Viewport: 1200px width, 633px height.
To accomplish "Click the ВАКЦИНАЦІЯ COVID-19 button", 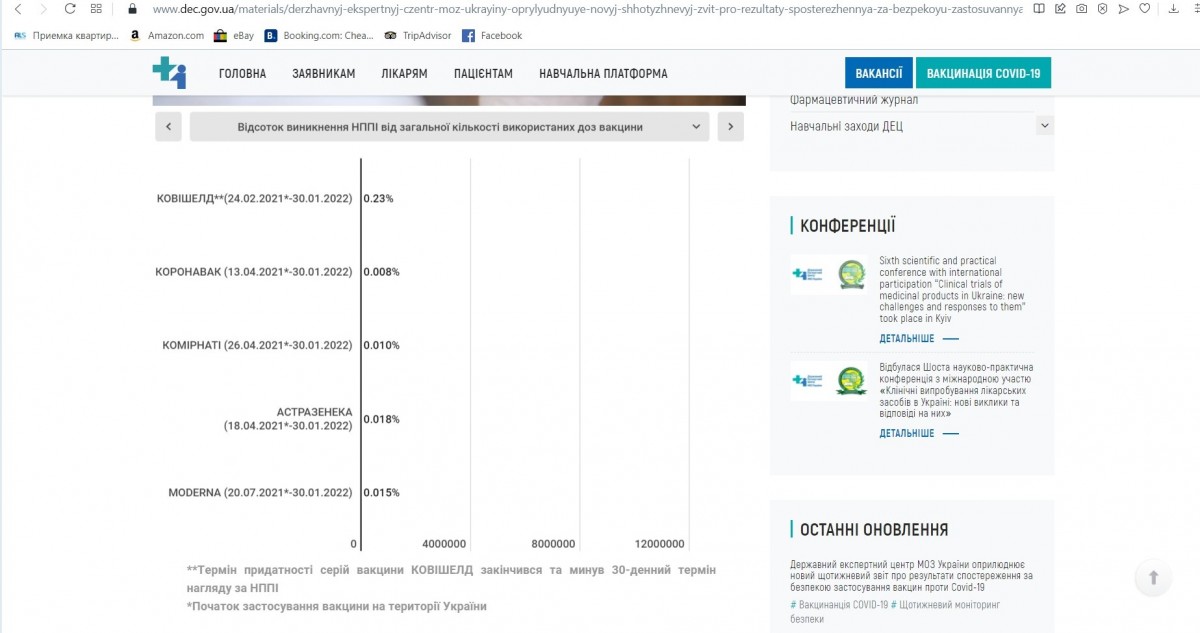I will [x=983, y=73].
